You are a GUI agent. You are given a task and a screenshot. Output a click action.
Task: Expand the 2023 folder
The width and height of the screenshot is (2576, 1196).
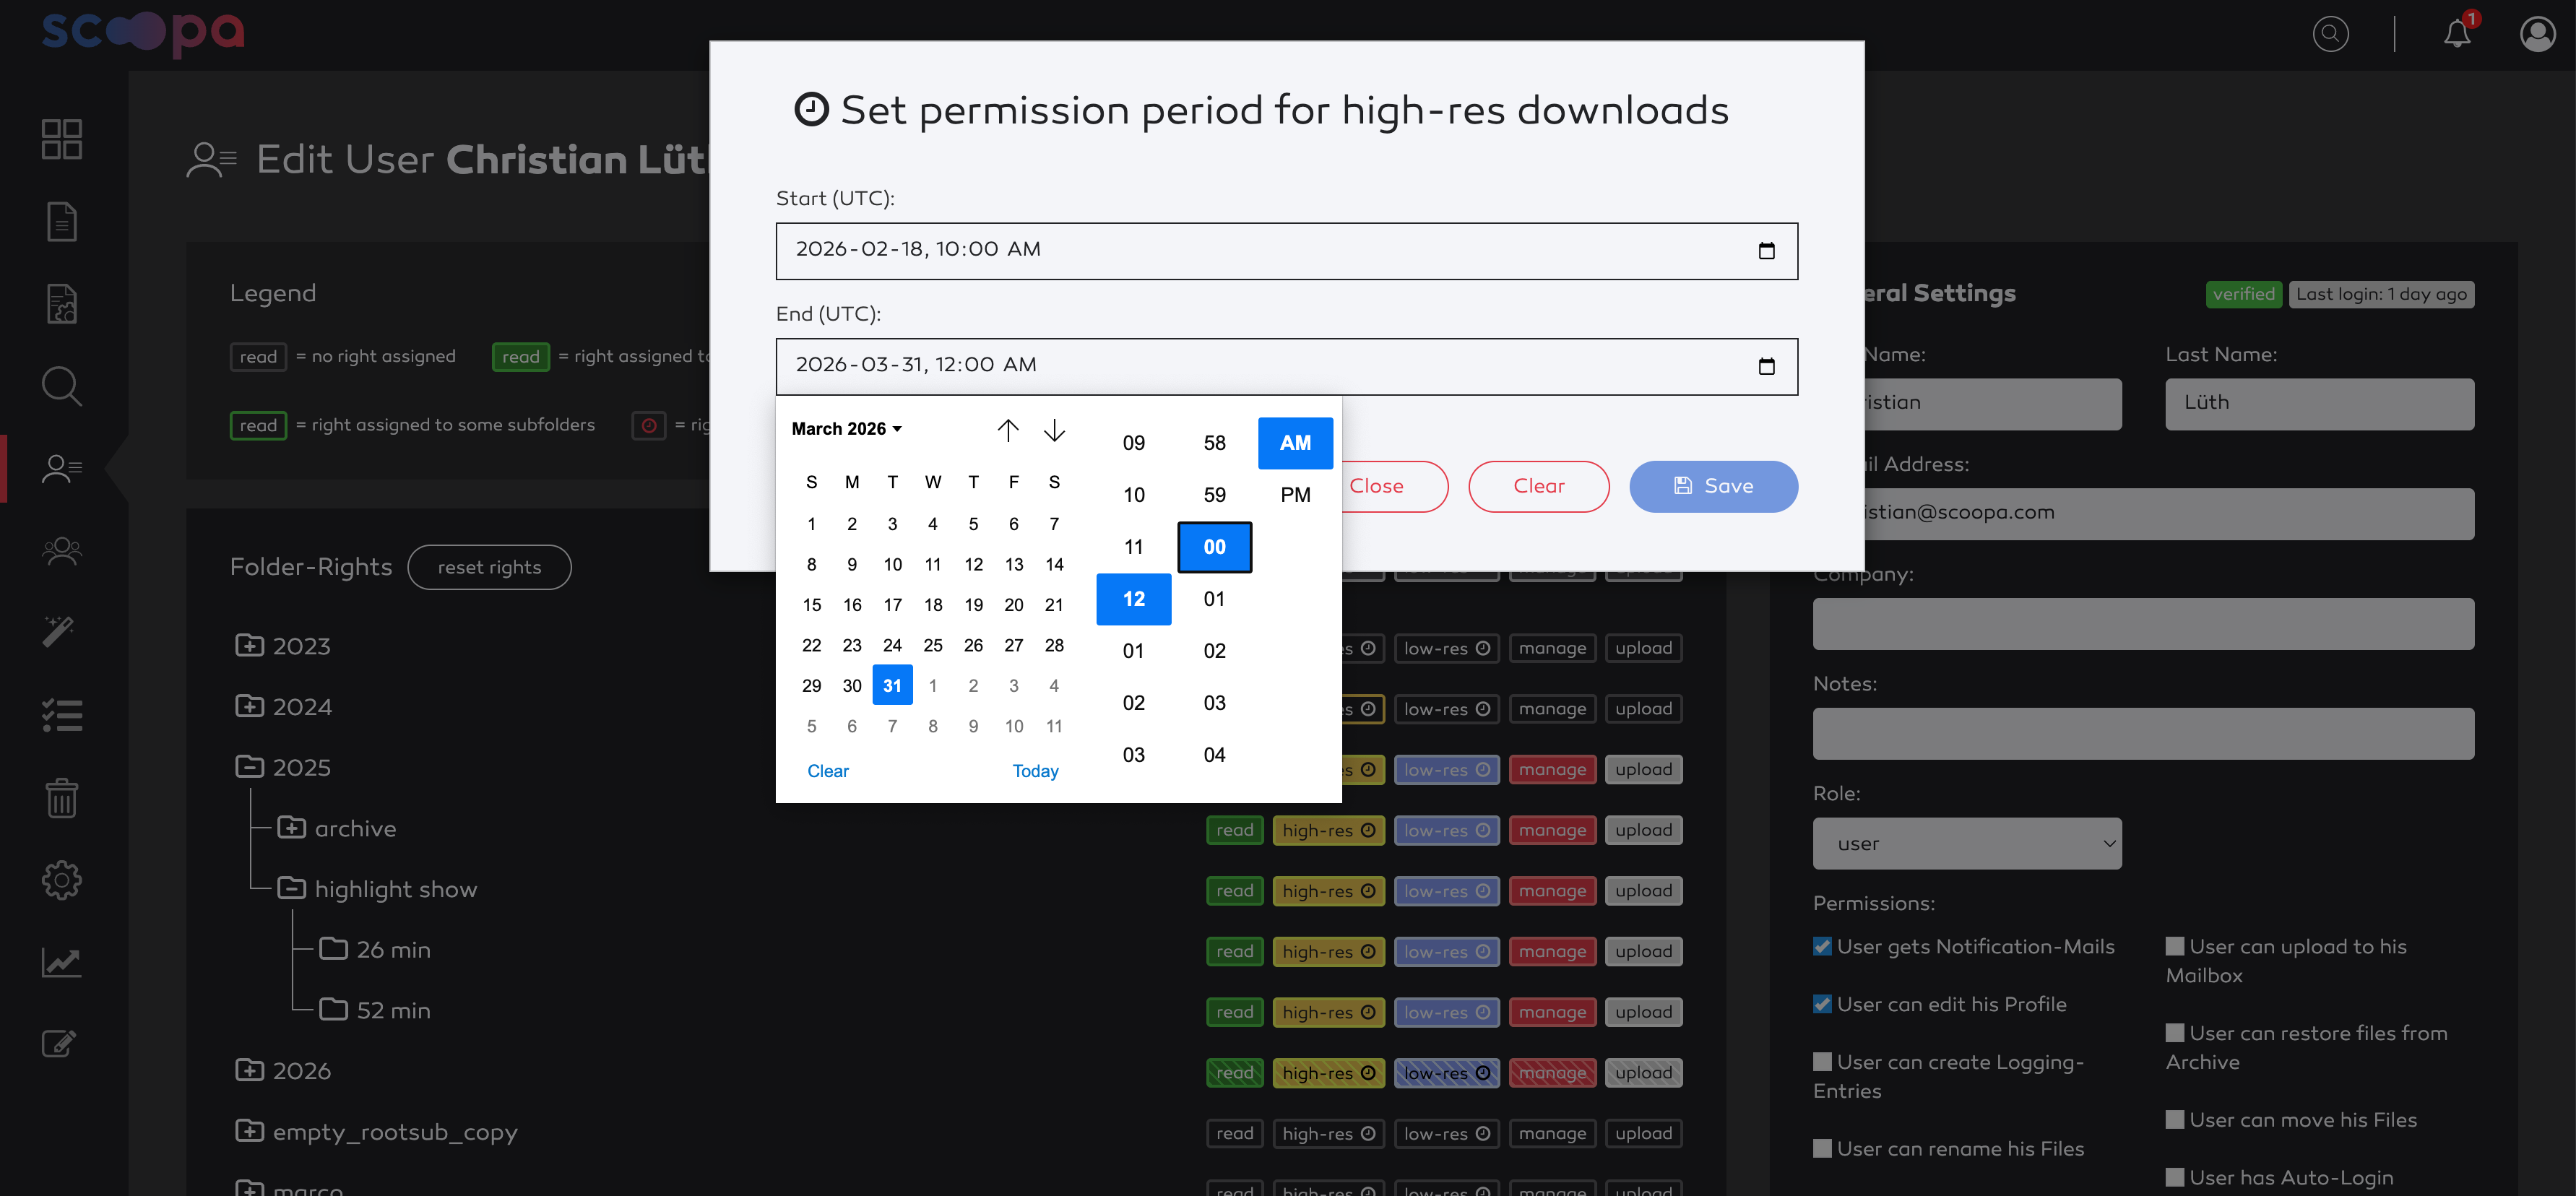249,646
